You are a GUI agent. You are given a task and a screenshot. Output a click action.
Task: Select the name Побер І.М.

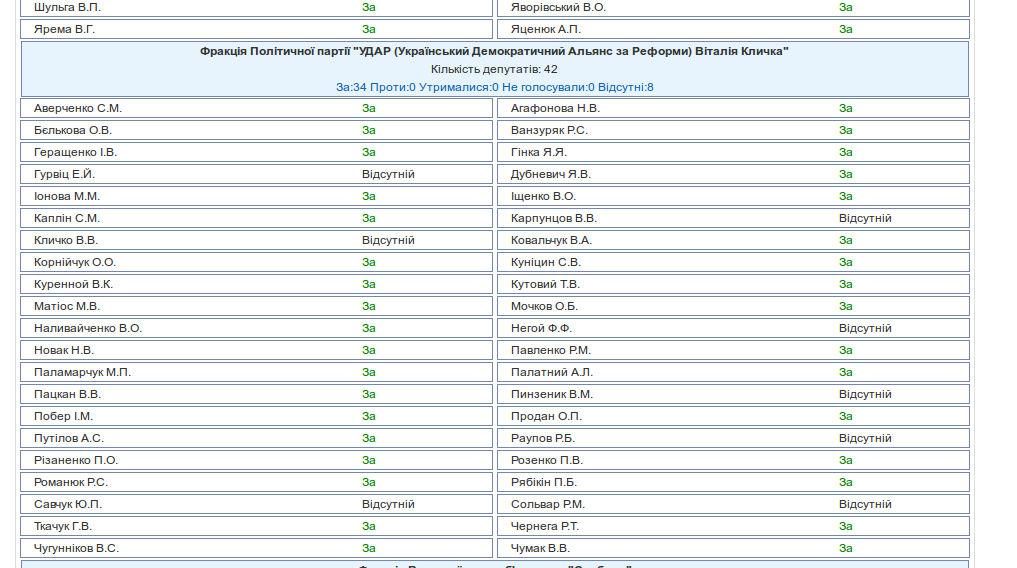(x=63, y=417)
